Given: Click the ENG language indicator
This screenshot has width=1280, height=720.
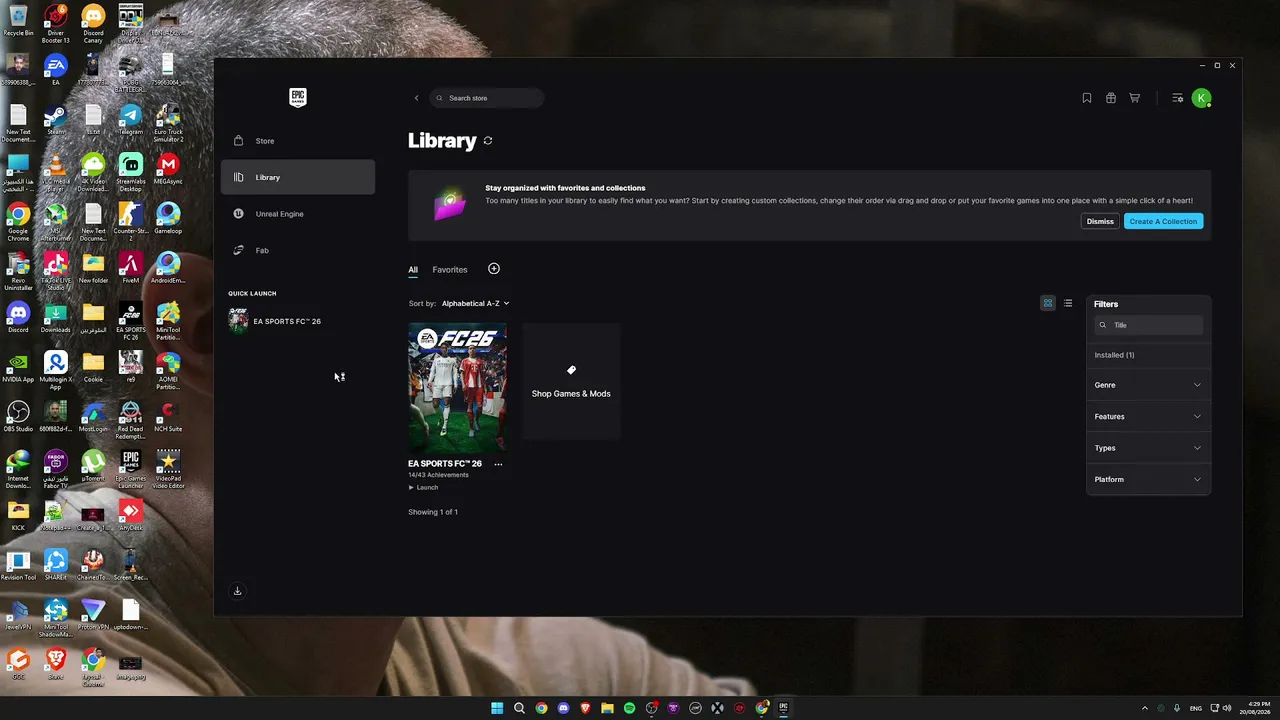Looking at the screenshot, I should 1196,708.
